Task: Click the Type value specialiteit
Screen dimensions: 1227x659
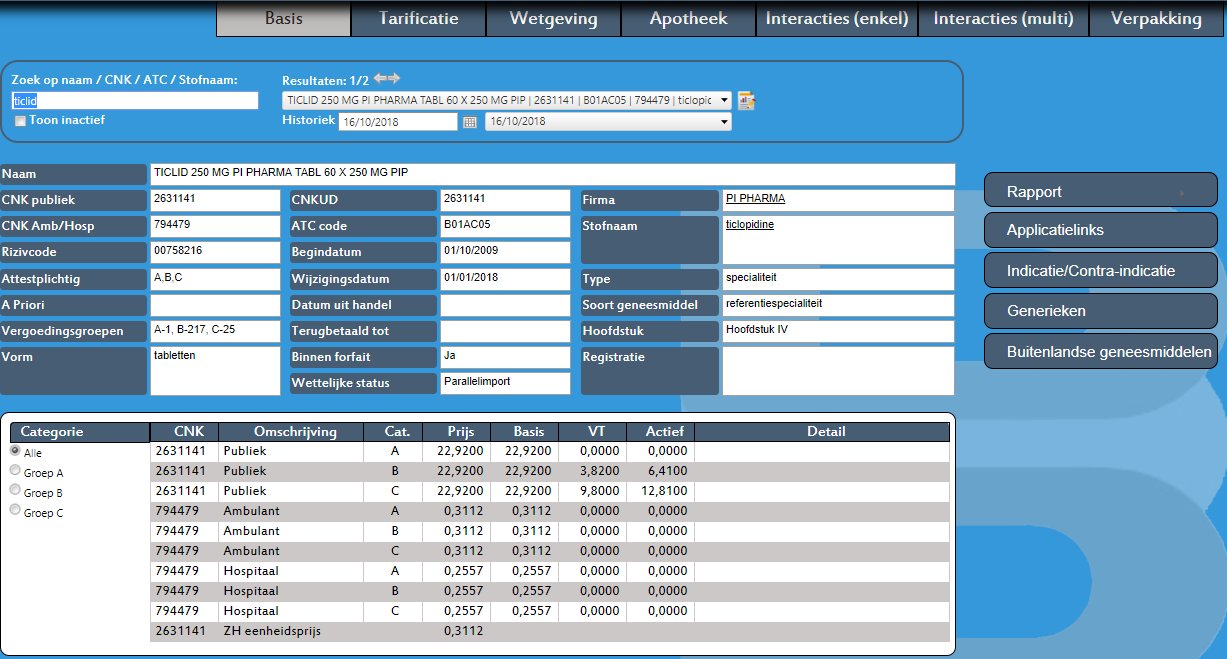Action: [838, 279]
